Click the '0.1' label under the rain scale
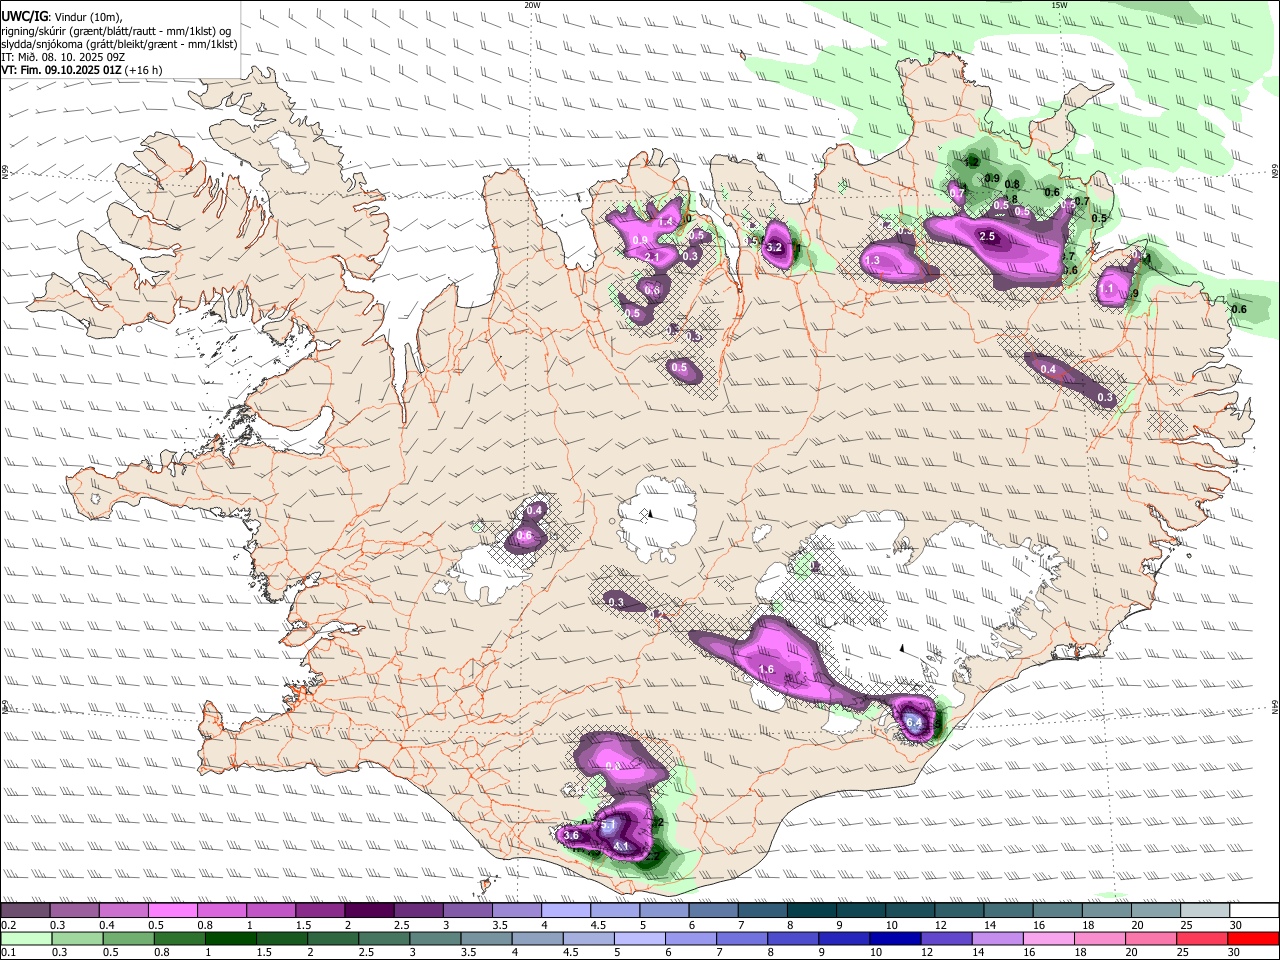1280x960 pixels. [8, 952]
